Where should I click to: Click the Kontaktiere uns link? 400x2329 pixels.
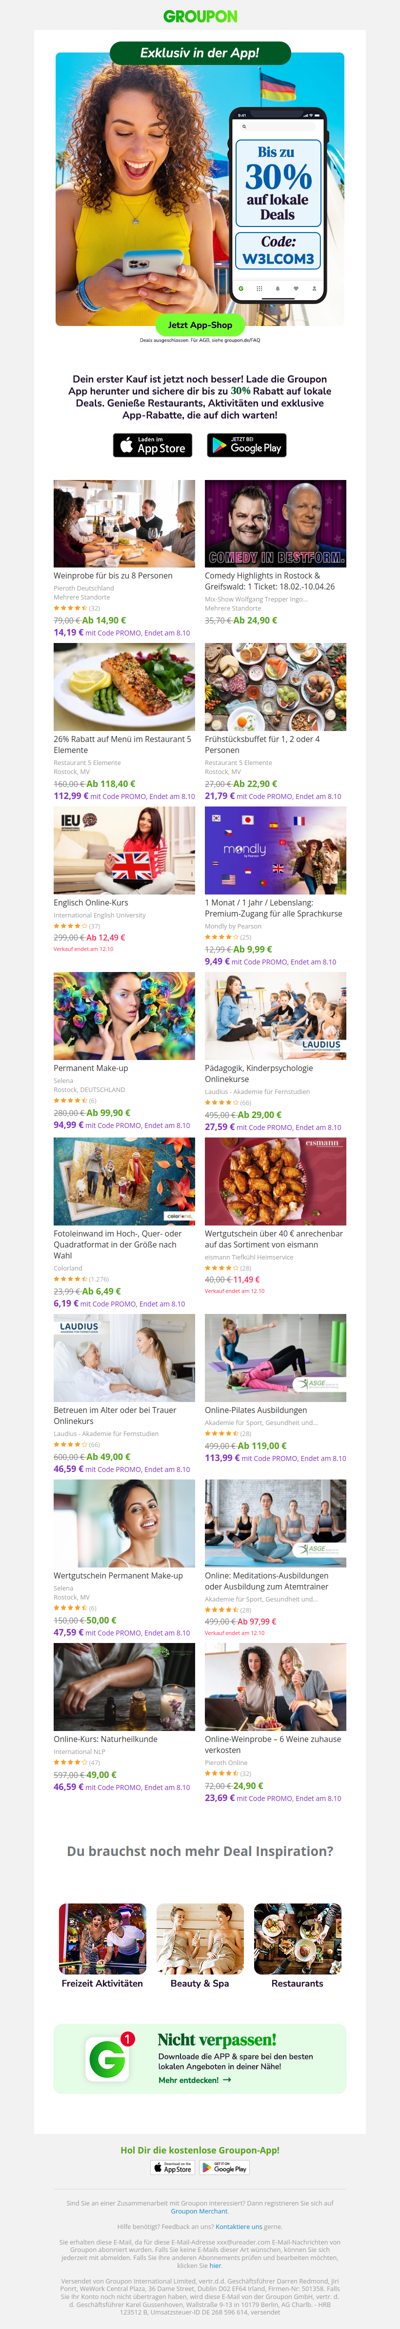(239, 2226)
